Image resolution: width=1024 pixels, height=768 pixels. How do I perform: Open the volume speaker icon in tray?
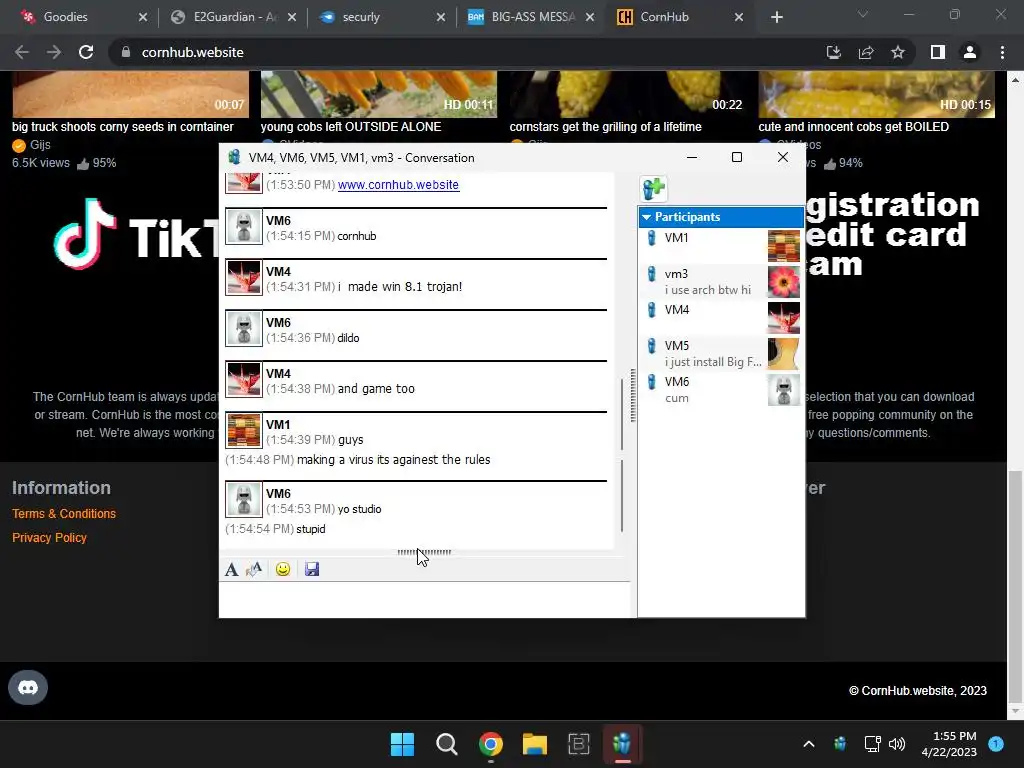897,744
